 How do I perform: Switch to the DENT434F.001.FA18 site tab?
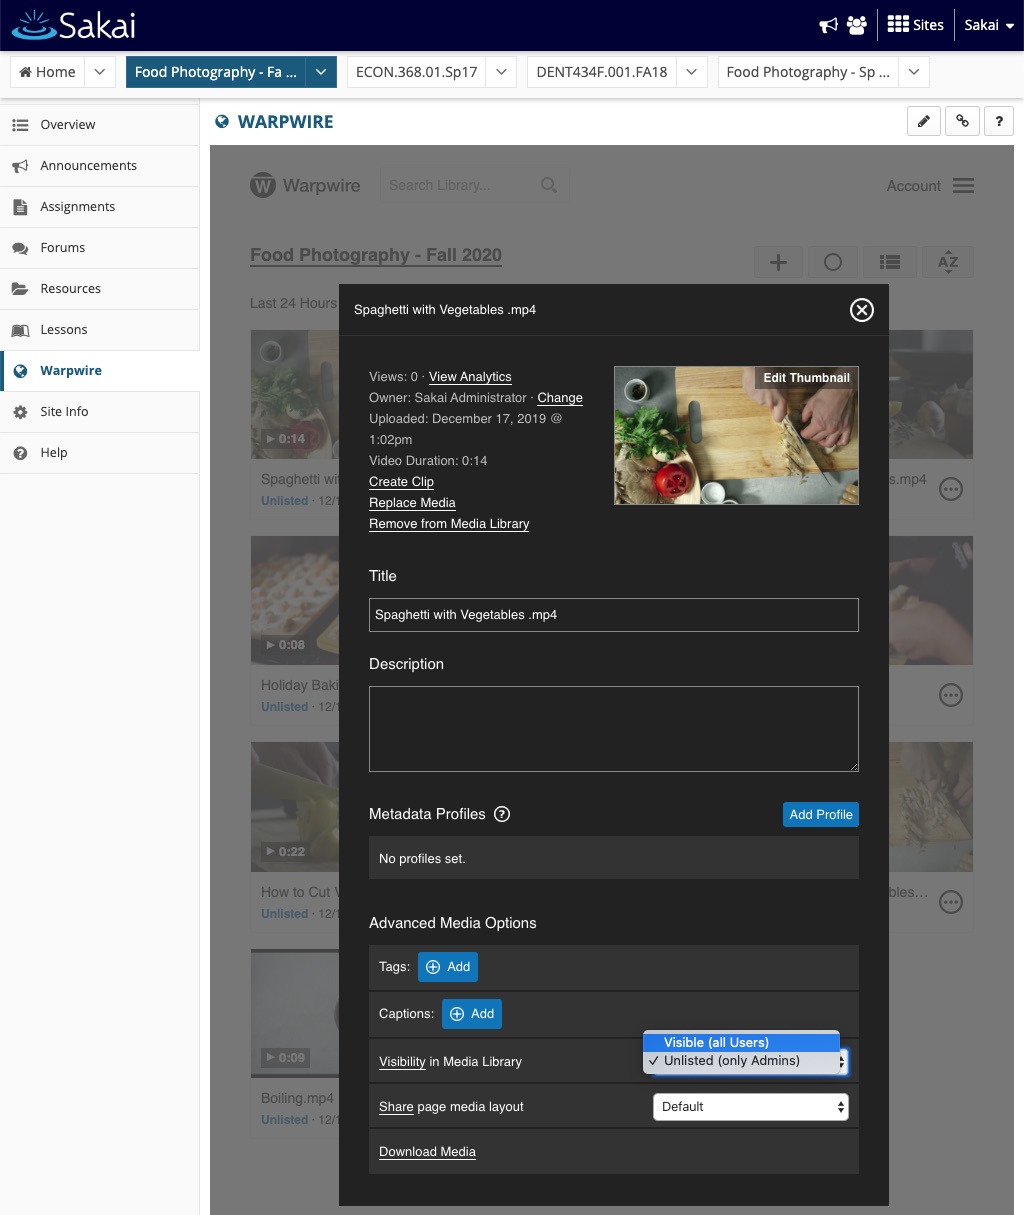[602, 72]
